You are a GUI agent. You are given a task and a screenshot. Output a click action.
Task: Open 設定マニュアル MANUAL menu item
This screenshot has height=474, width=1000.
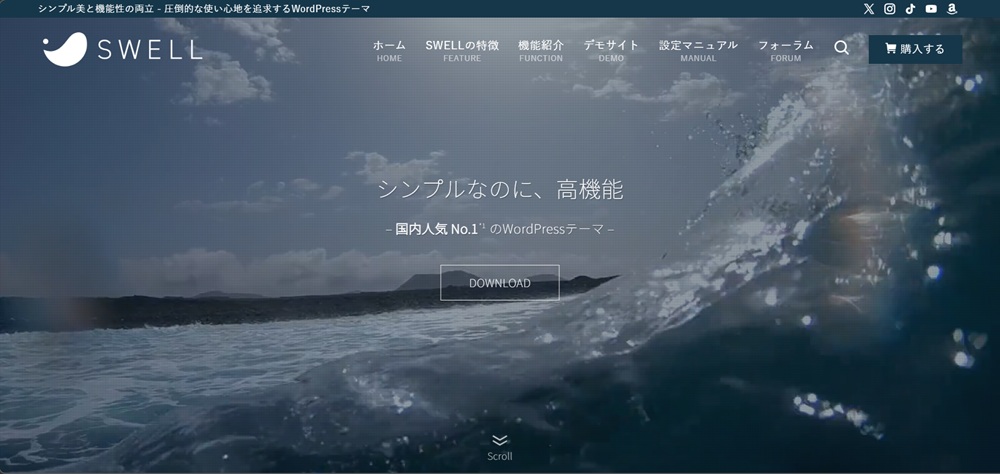click(698, 50)
